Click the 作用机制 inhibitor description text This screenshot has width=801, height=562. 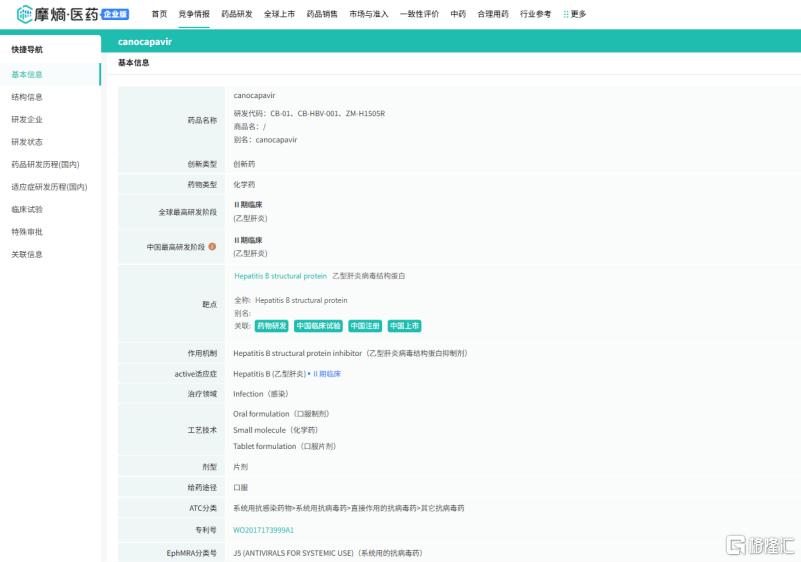(x=350, y=353)
